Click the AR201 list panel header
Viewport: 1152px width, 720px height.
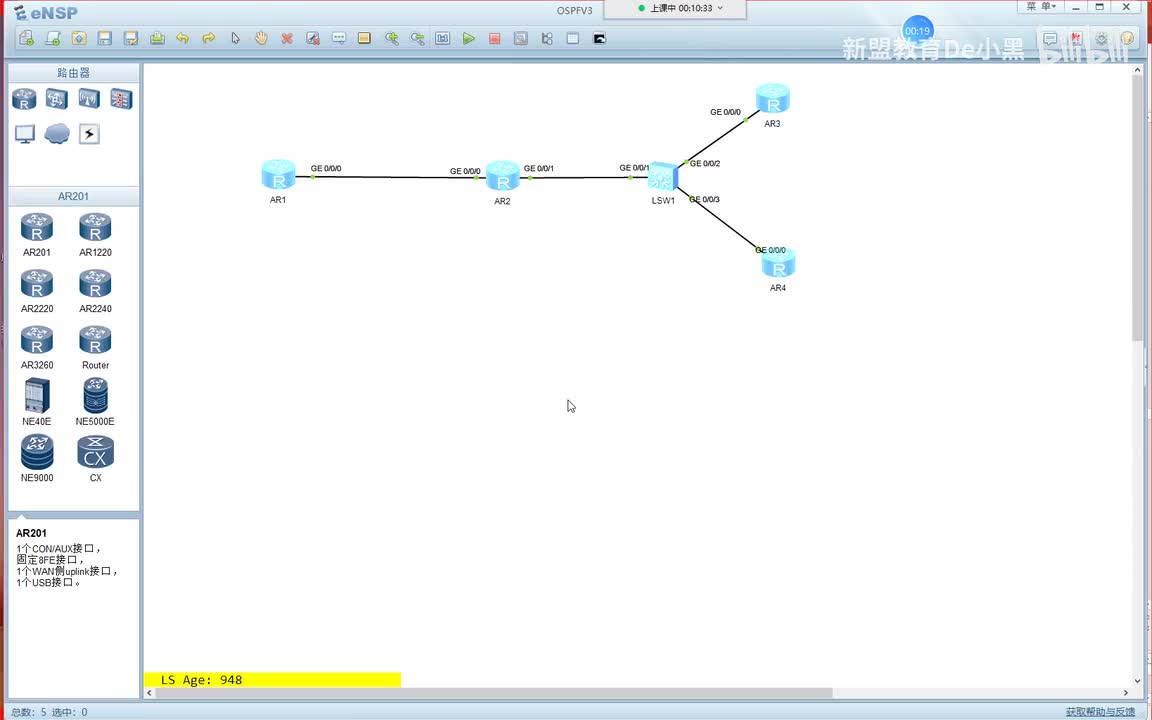pos(73,196)
